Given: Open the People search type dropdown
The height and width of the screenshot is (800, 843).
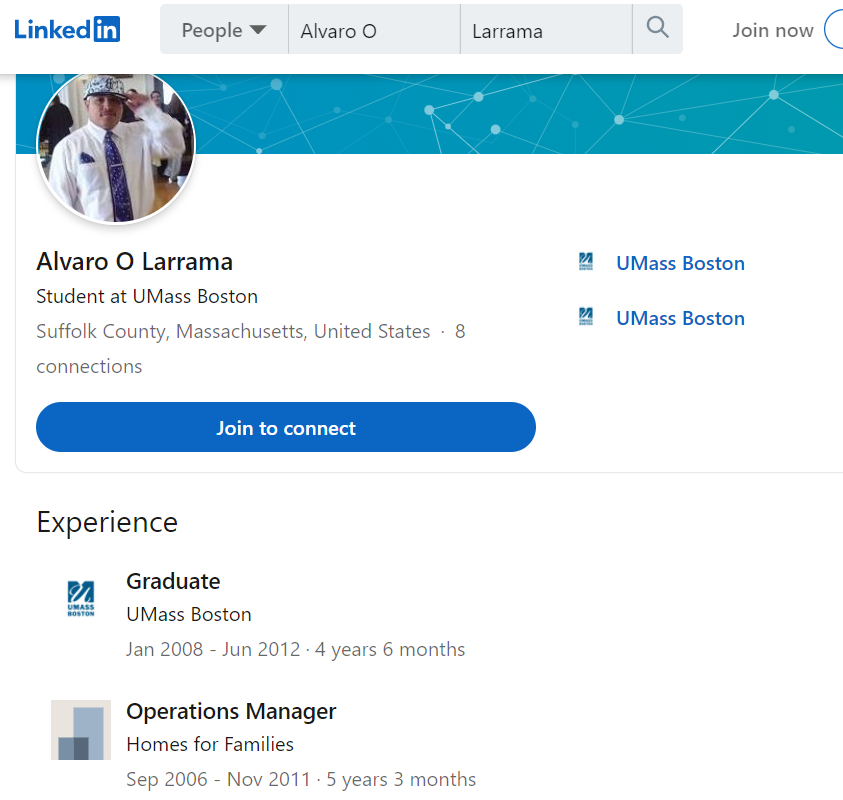Looking at the screenshot, I should click(224, 30).
